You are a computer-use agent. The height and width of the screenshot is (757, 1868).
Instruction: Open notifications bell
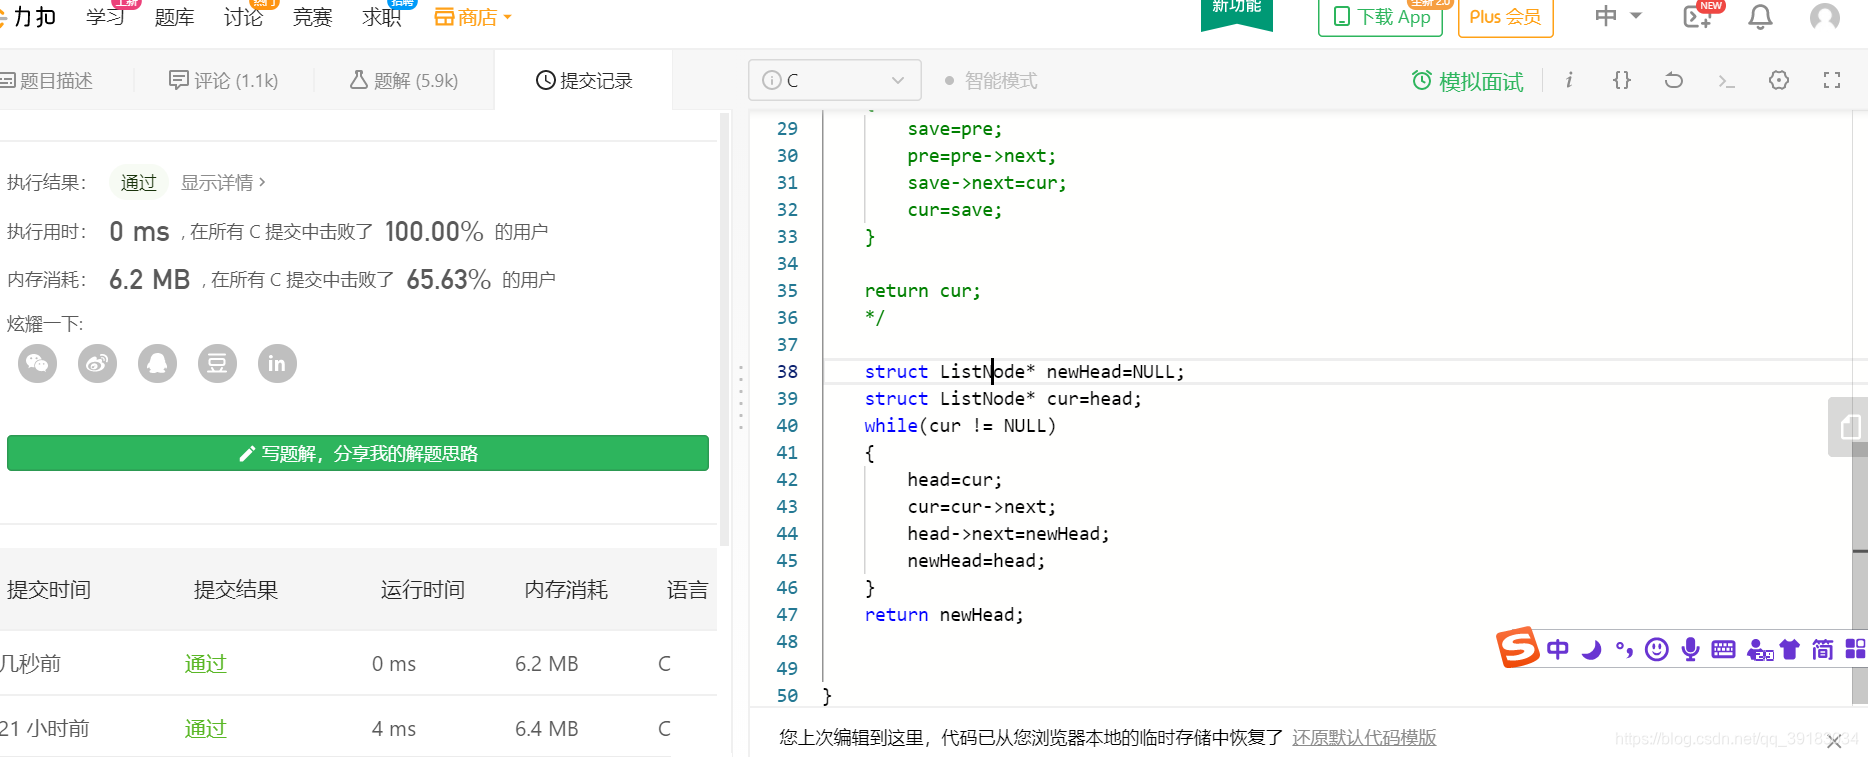click(1760, 17)
